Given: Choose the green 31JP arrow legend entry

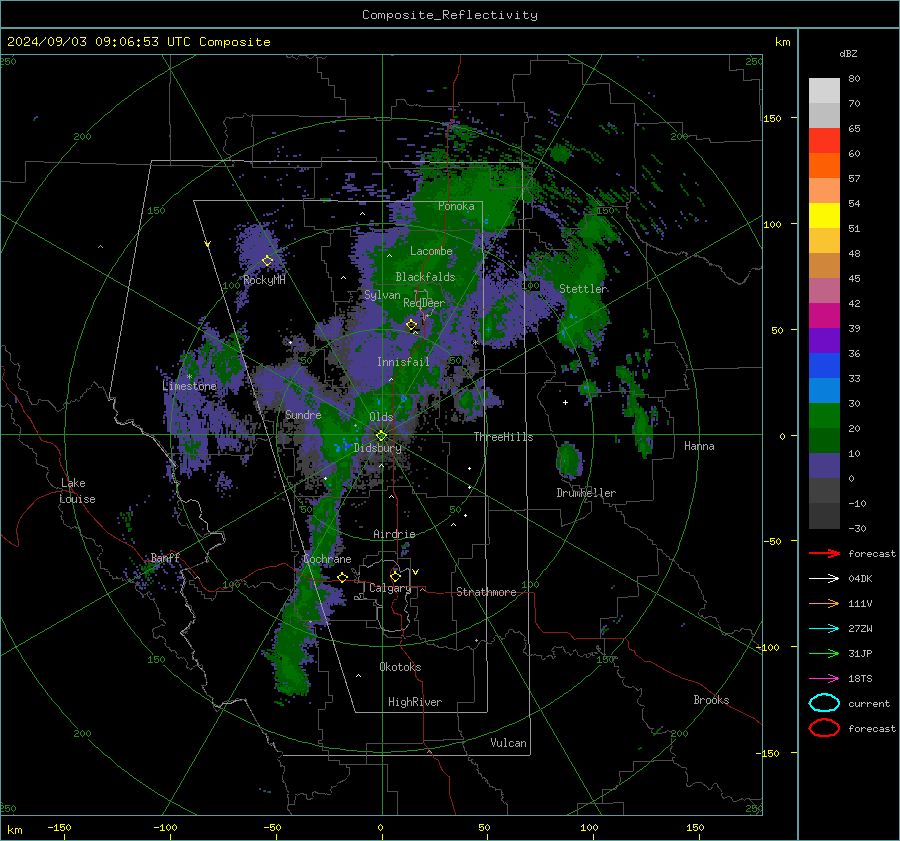Looking at the screenshot, I should pos(824,653).
